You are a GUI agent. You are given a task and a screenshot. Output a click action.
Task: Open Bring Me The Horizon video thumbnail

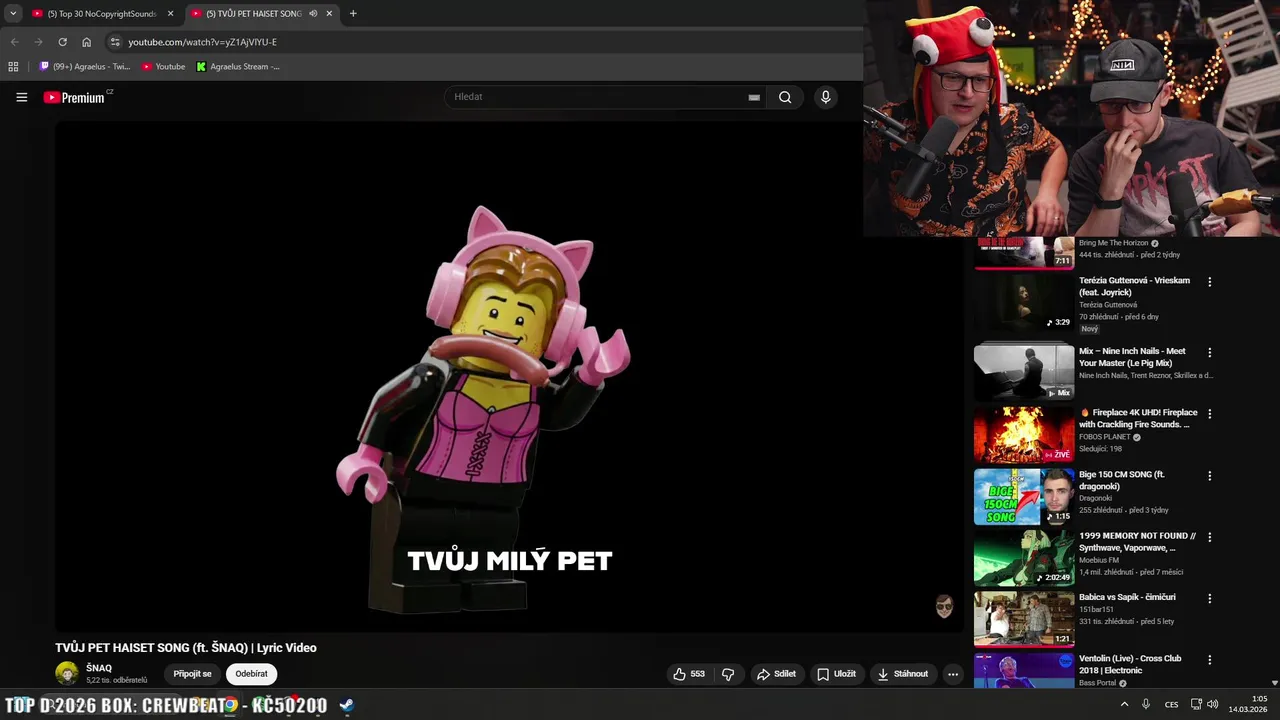pyautogui.click(x=1024, y=253)
